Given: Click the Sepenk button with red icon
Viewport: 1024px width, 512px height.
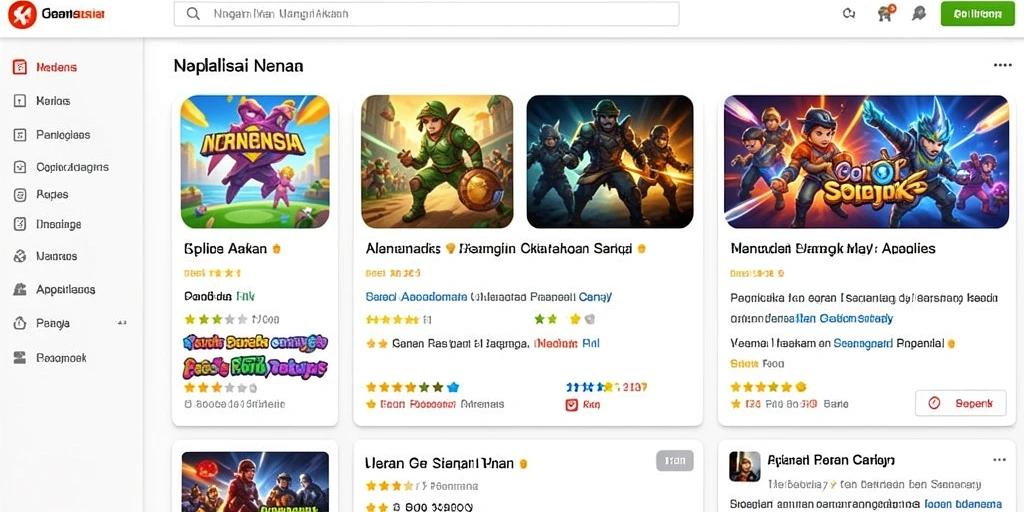Looking at the screenshot, I should (961, 404).
